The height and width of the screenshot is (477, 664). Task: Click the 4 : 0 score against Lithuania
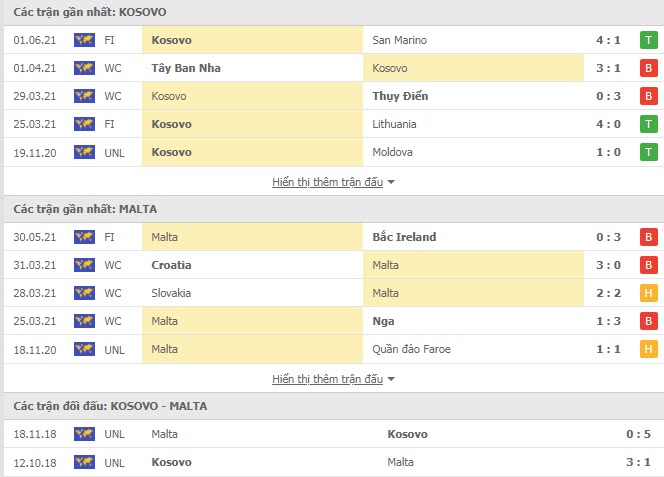tap(608, 125)
